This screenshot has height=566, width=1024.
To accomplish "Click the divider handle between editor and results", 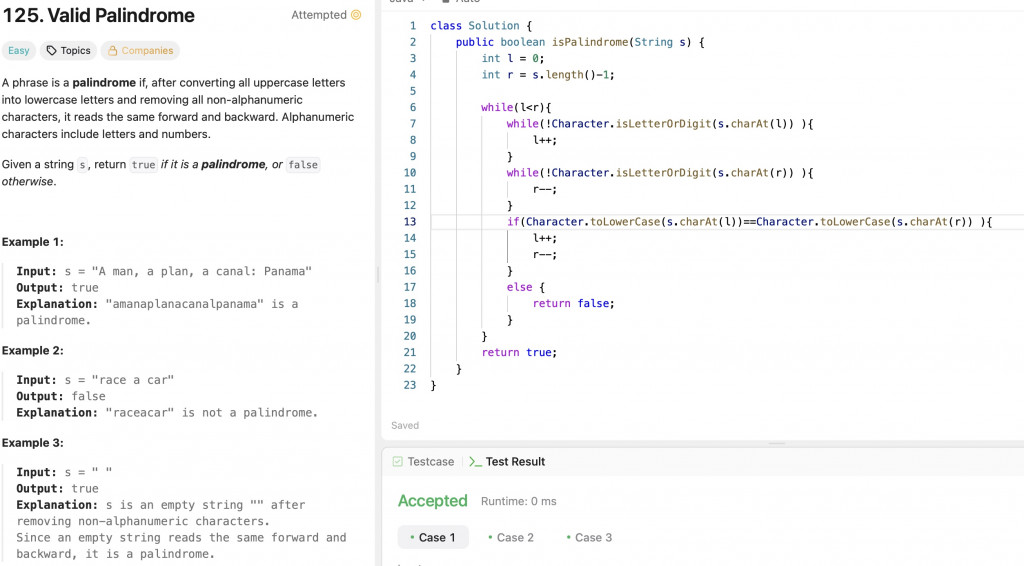I will [x=777, y=443].
